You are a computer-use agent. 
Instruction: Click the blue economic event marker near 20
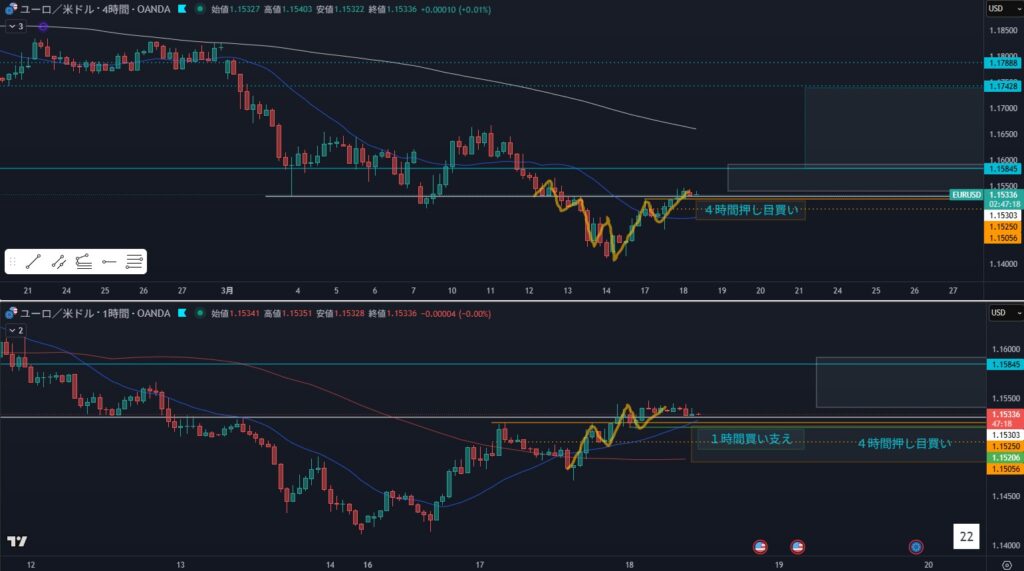pos(916,547)
